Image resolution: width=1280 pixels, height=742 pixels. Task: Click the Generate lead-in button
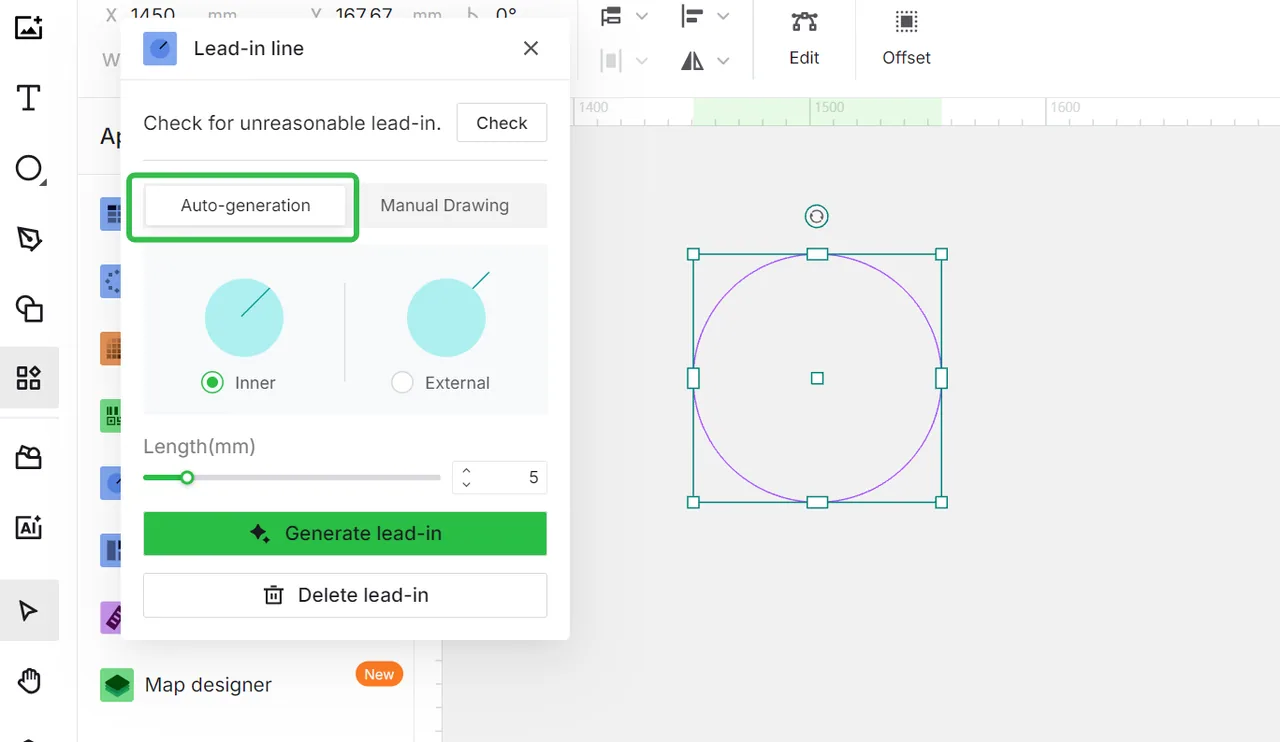[345, 533]
